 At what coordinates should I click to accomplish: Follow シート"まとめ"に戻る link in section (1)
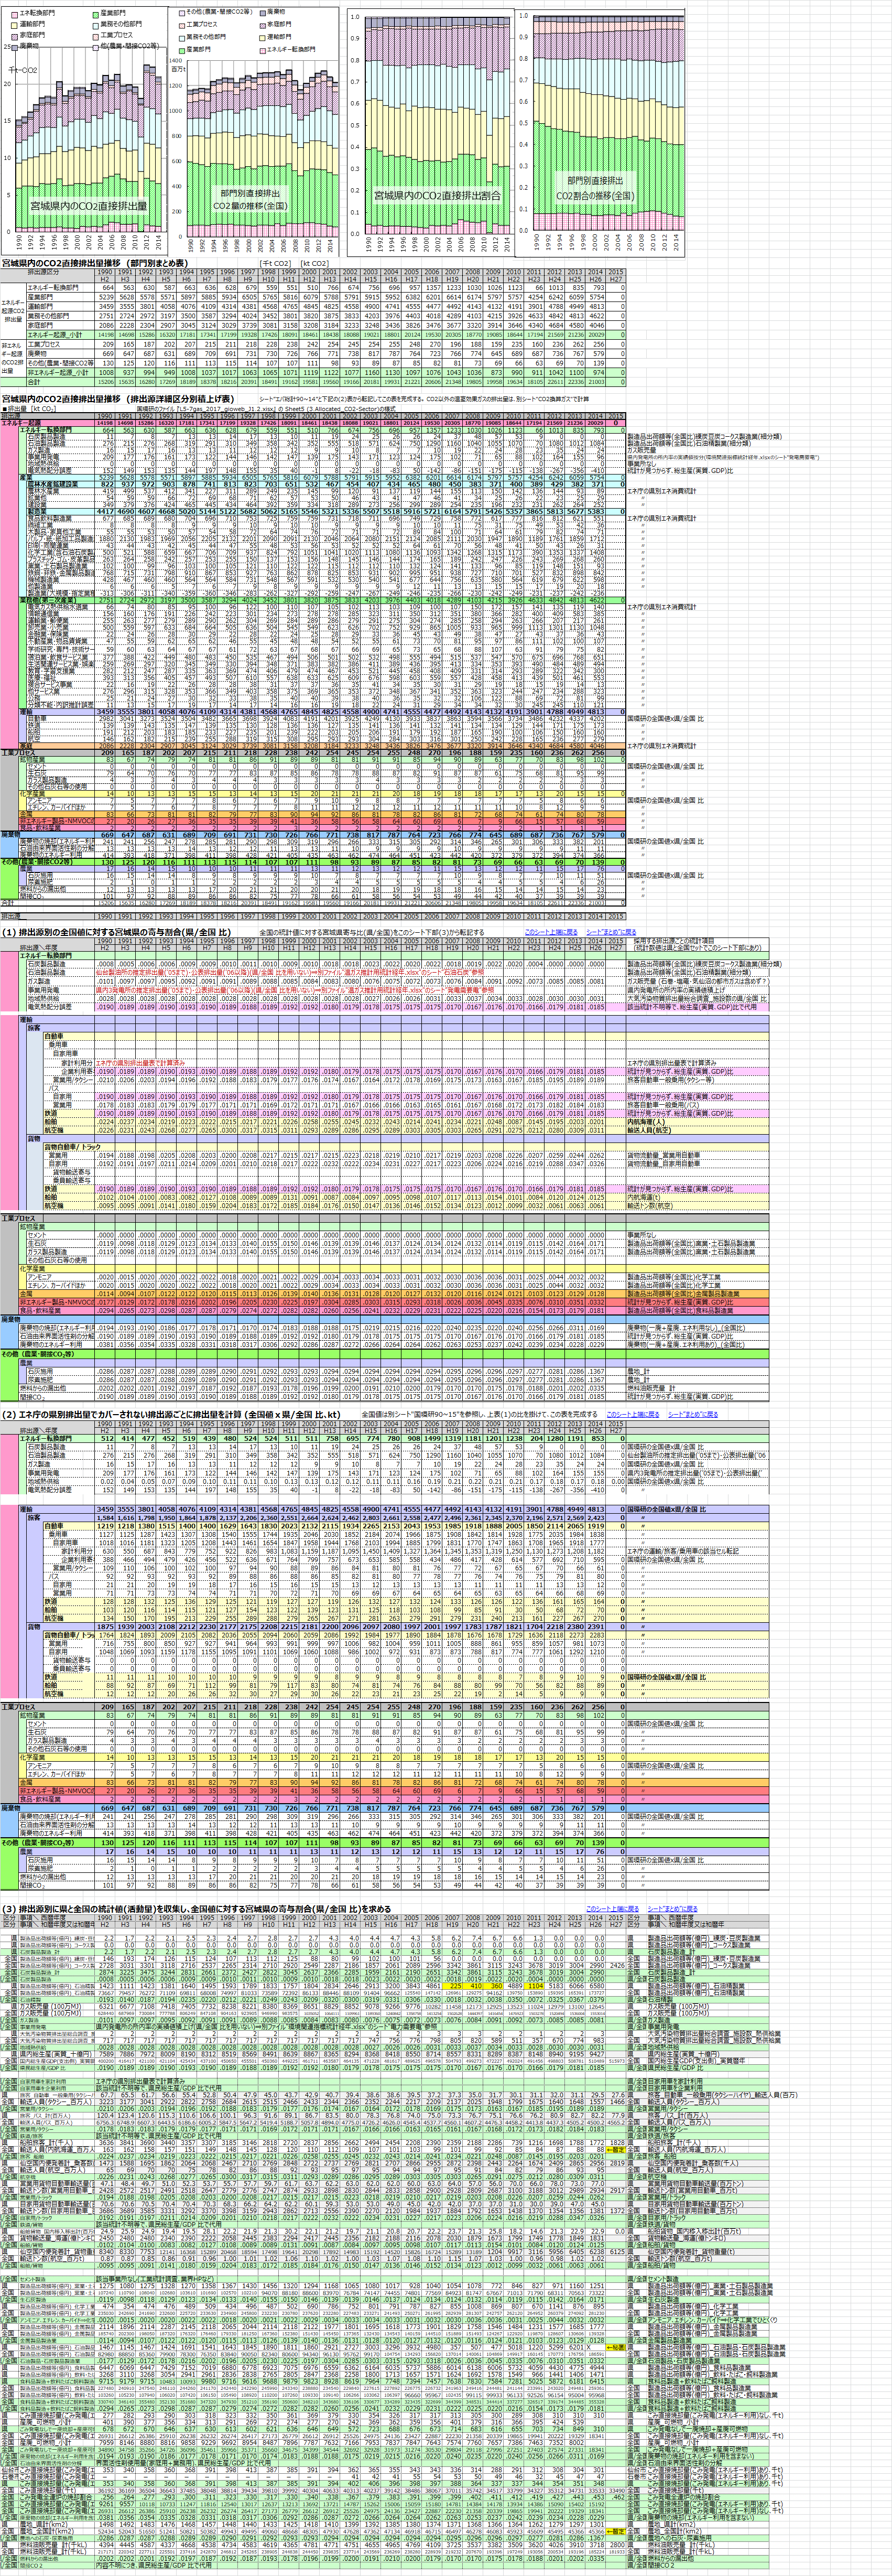[612, 932]
